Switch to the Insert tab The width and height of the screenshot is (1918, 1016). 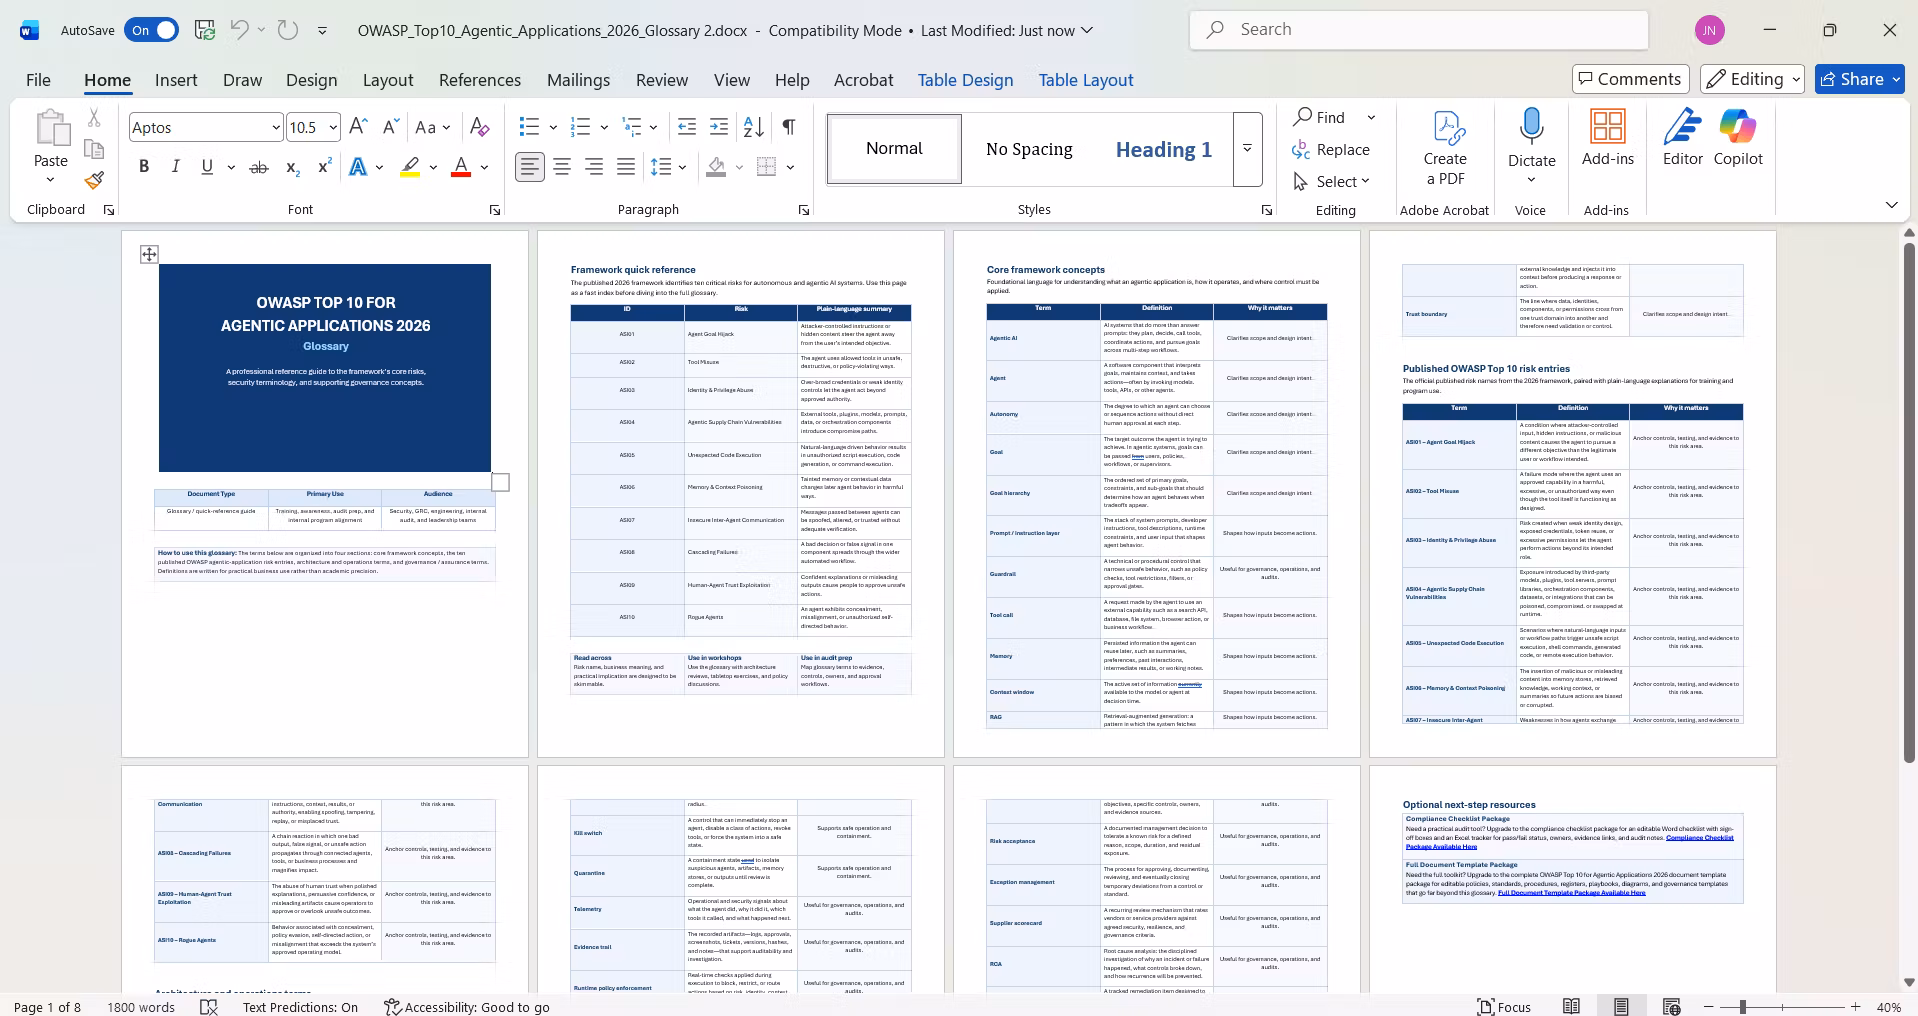click(x=176, y=80)
